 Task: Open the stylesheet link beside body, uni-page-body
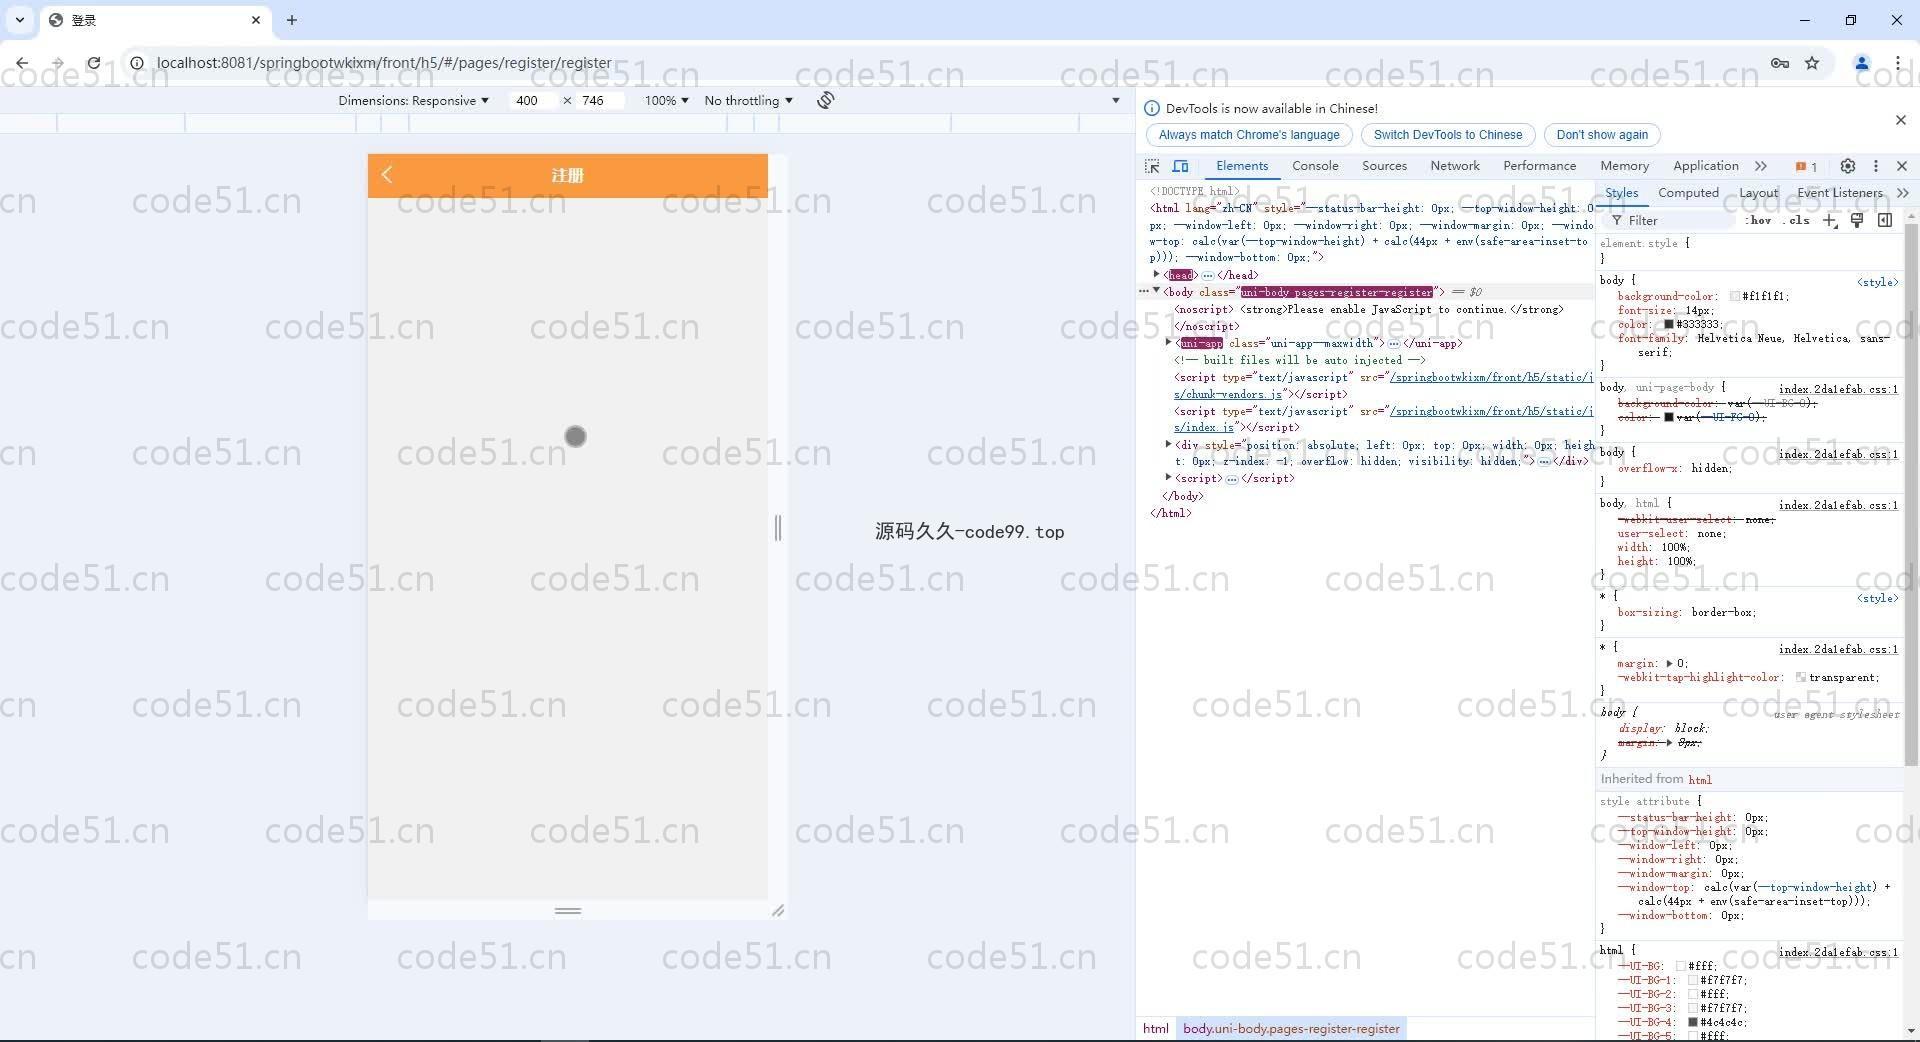1838,389
